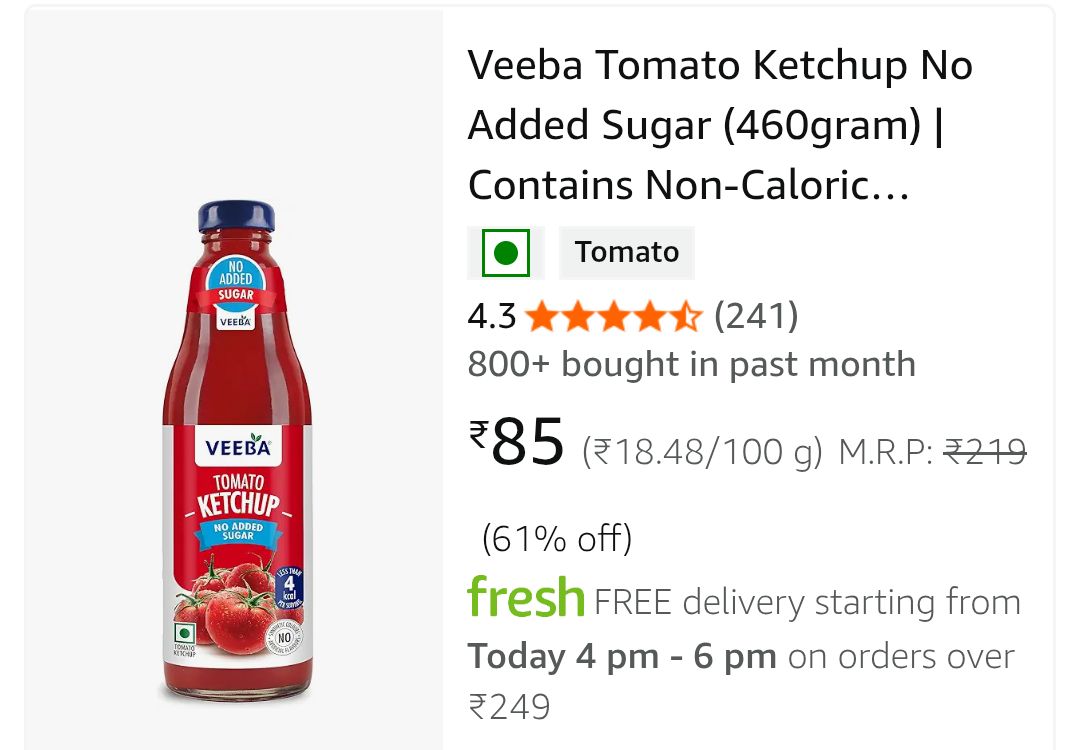Click the small veg mark on the bottle label

pos(183,635)
